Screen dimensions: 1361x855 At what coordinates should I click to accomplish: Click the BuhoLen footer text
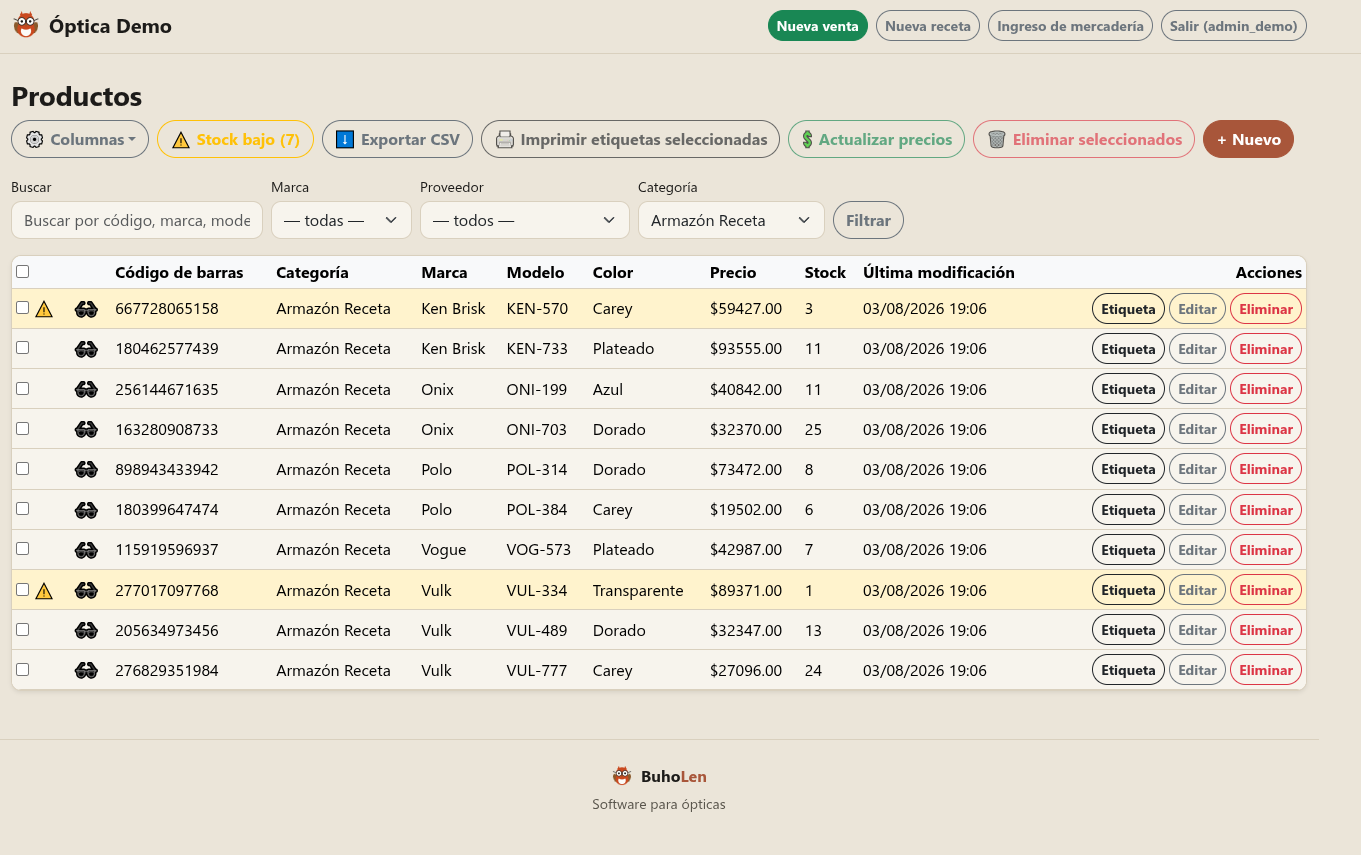[x=674, y=776]
